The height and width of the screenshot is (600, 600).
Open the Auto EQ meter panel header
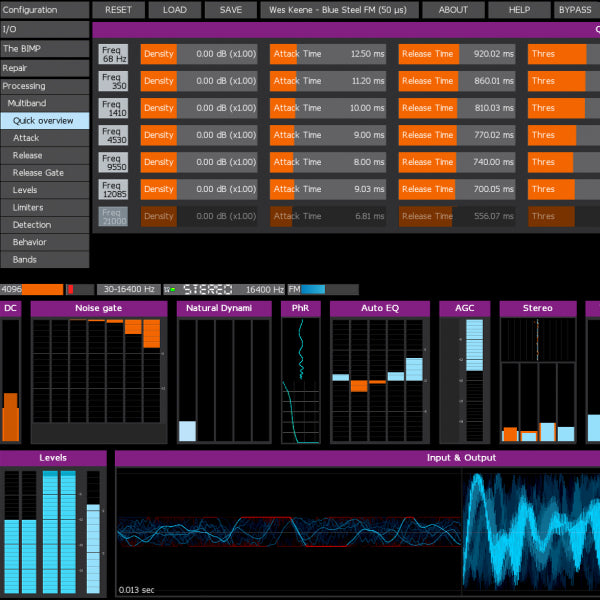tap(379, 309)
